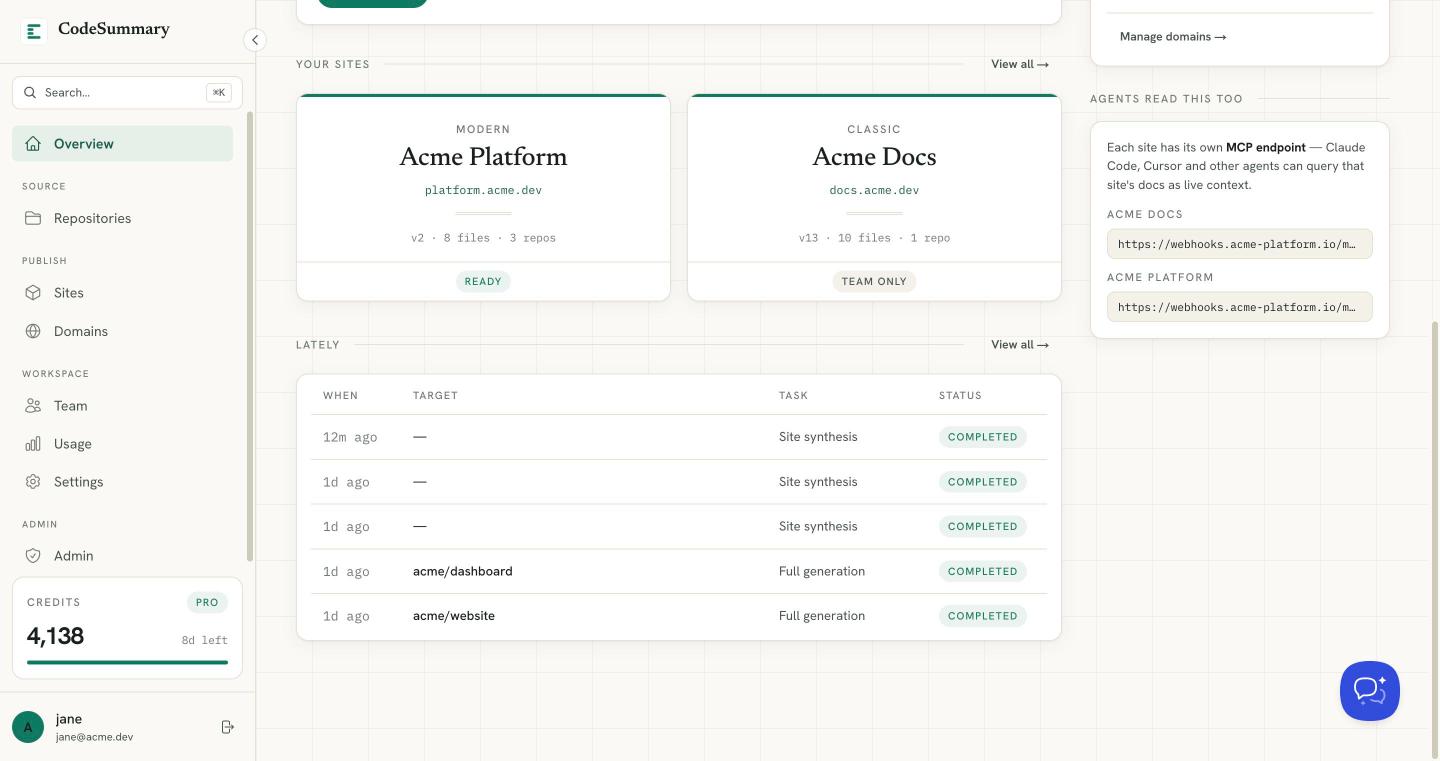Click the Team people icon

click(x=33, y=406)
